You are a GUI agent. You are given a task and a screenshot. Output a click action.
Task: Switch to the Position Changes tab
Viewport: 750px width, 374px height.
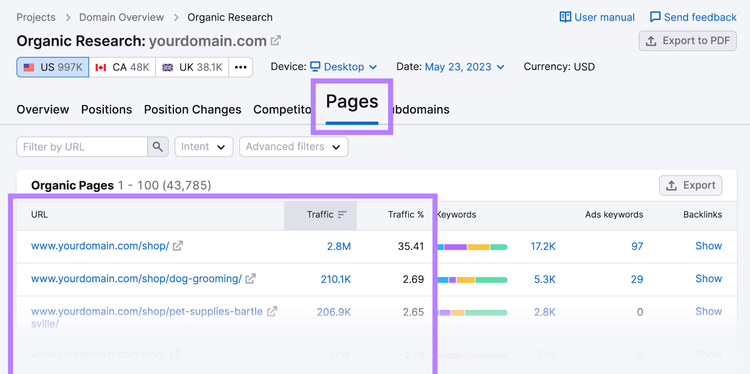point(193,110)
